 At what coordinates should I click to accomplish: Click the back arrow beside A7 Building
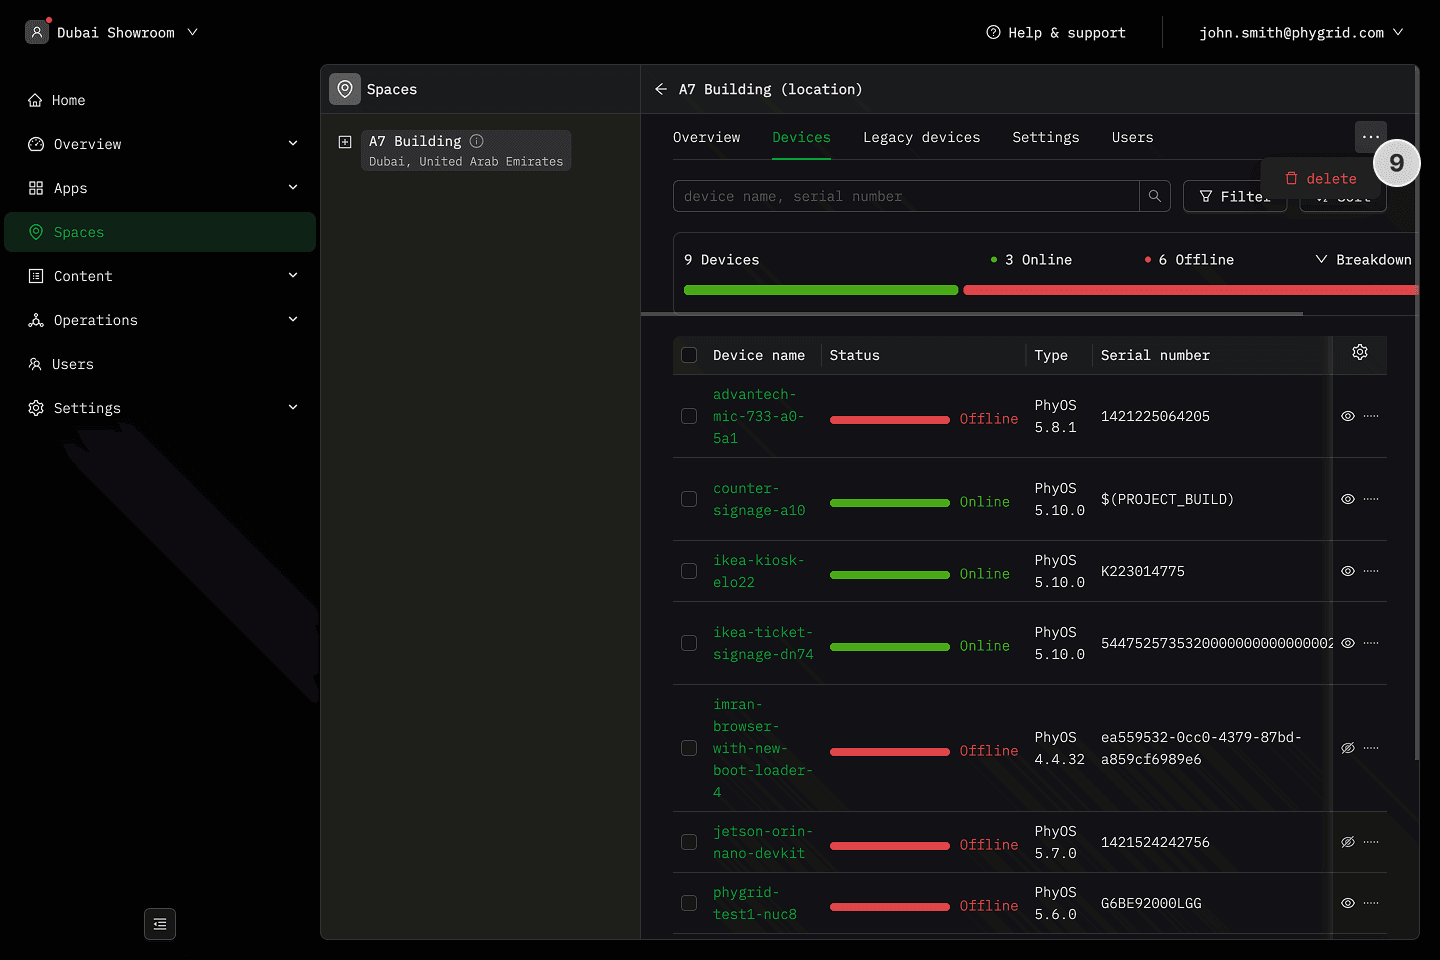point(661,89)
